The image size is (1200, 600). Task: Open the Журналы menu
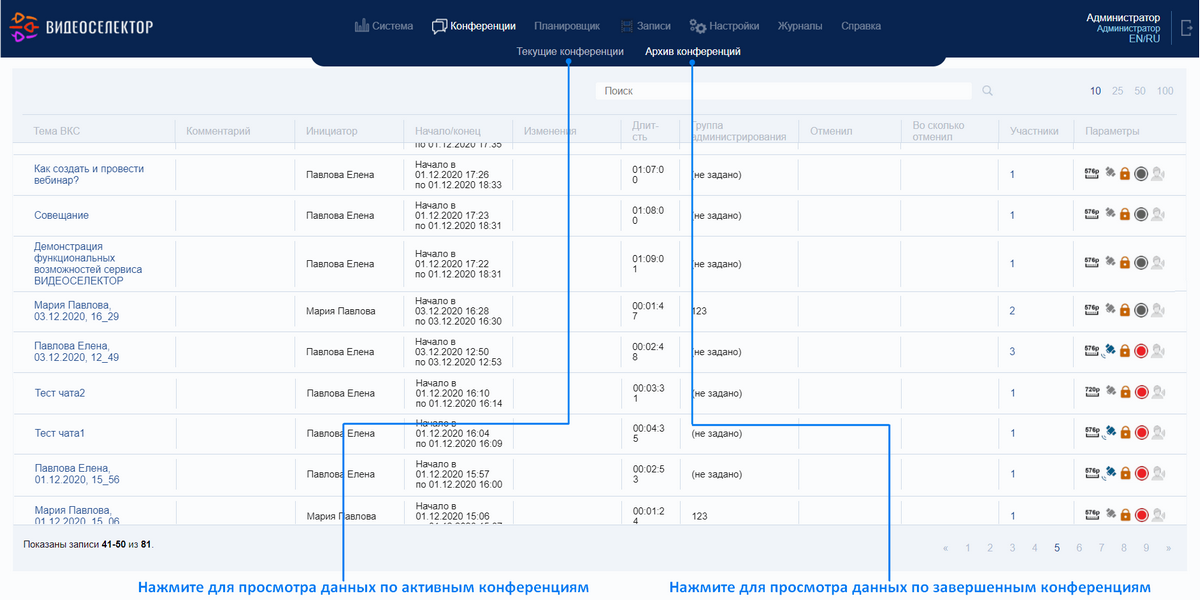[x=800, y=26]
